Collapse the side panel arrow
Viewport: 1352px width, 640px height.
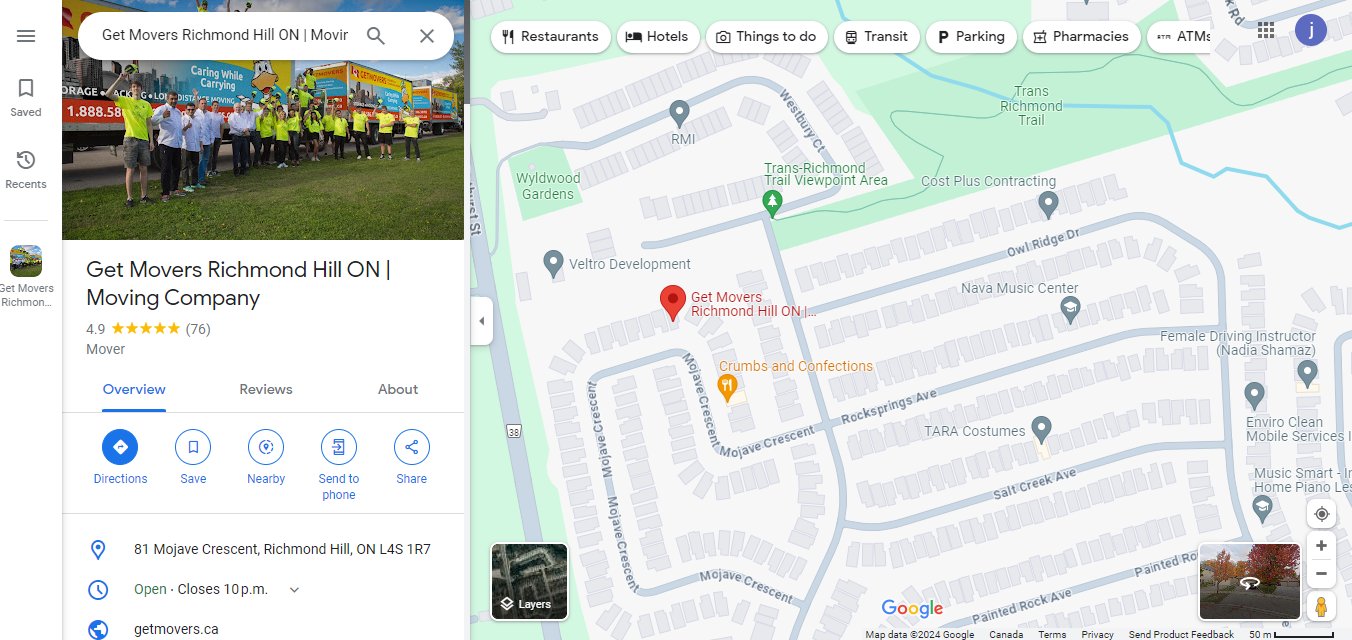click(x=482, y=321)
